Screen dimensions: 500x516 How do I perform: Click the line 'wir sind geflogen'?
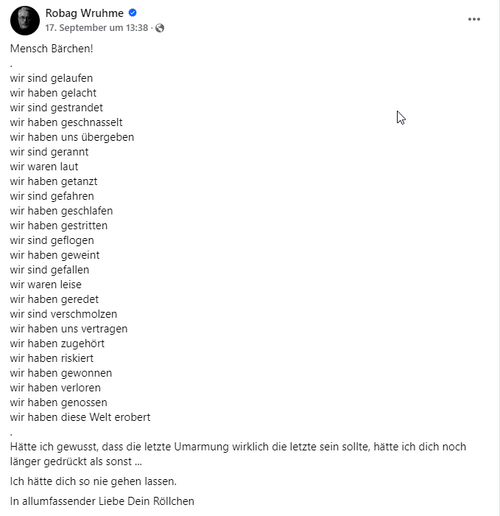coord(52,240)
